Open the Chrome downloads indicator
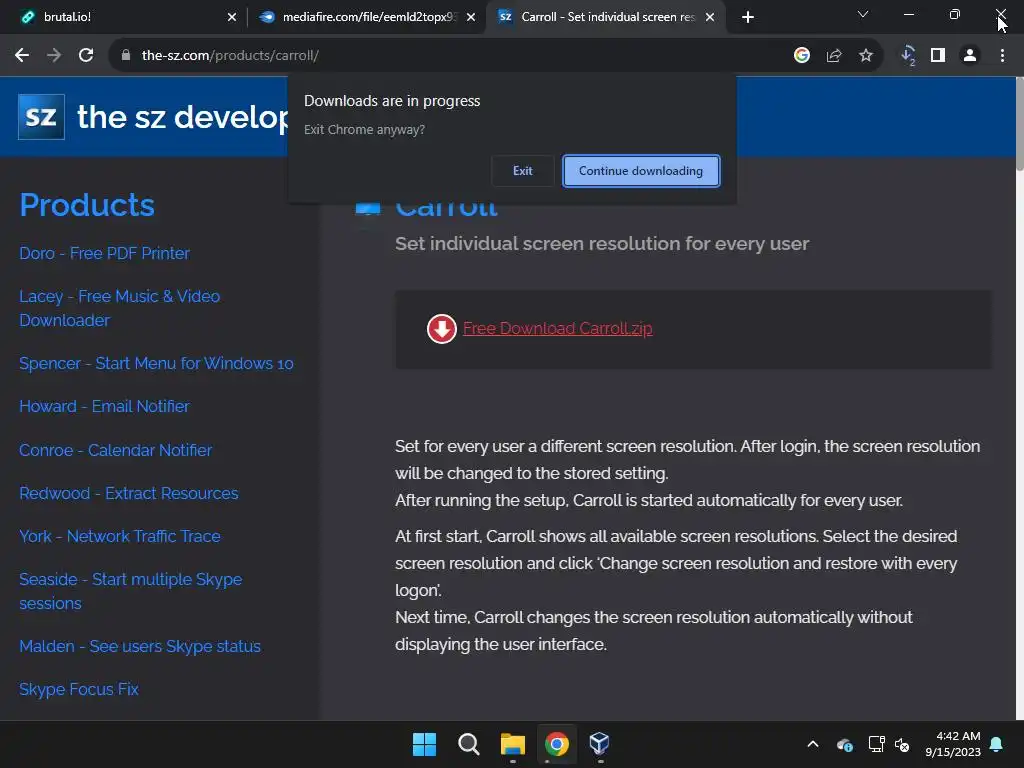The height and width of the screenshot is (768, 1024). point(908,56)
